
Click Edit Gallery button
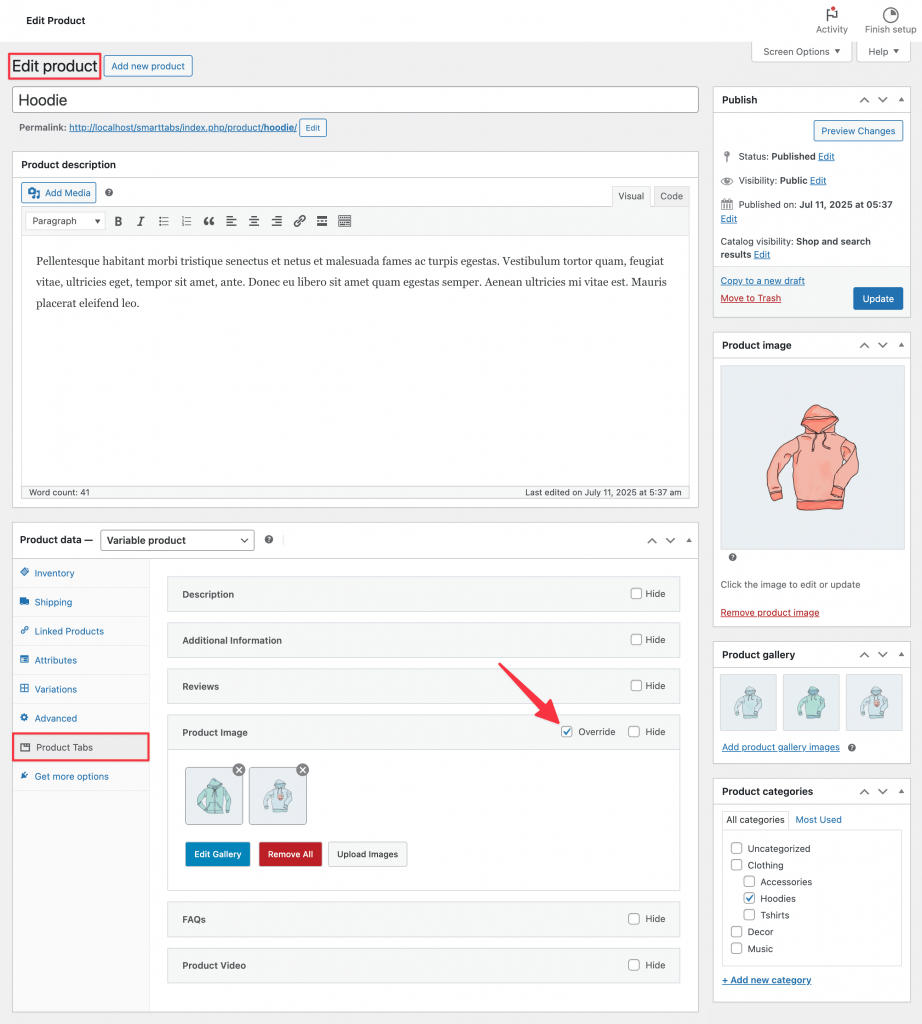tap(217, 854)
